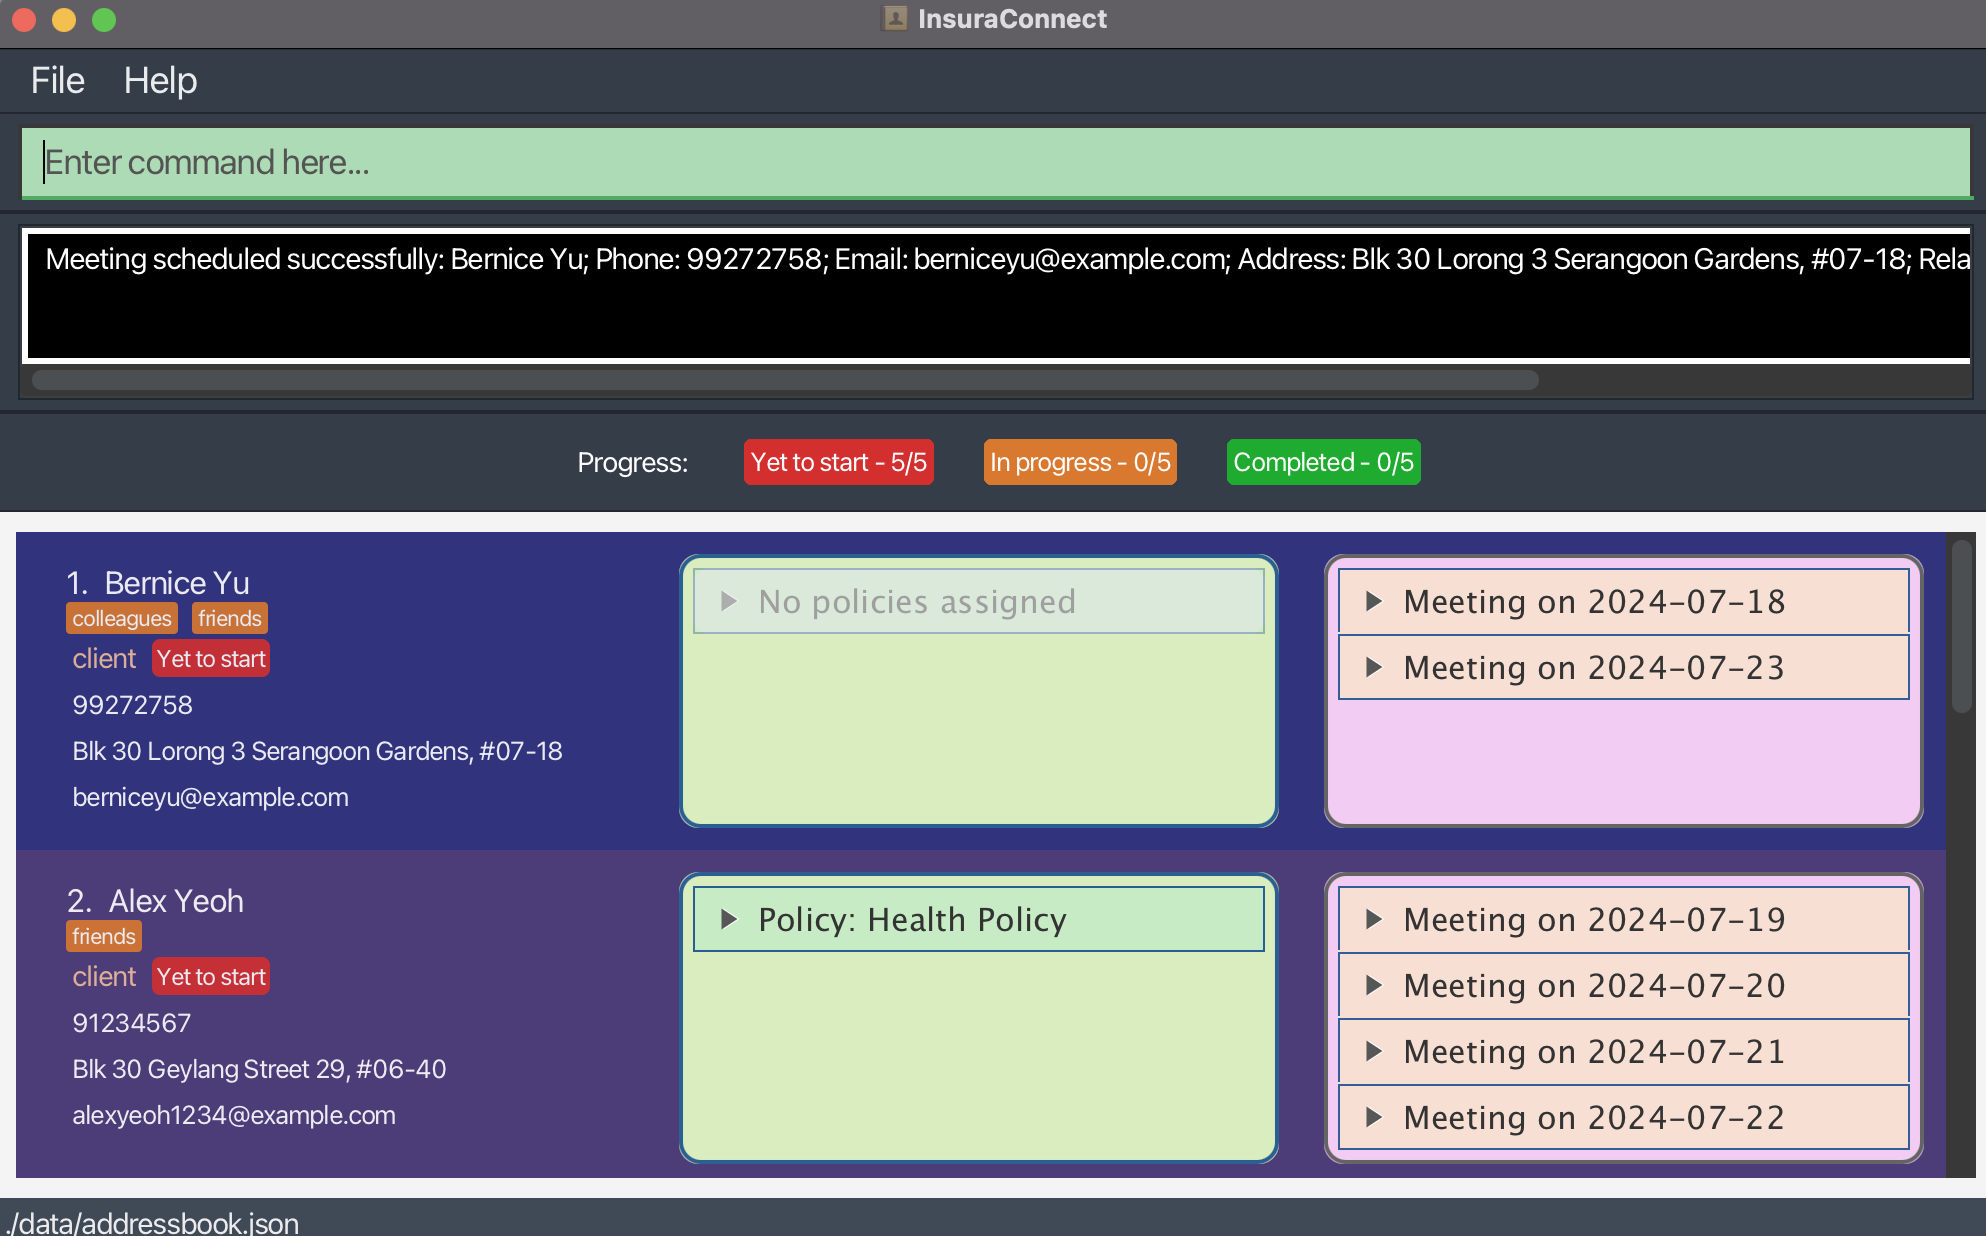1986x1236 pixels.
Task: Click the vertical scrollbar of client list
Action: pyautogui.click(x=1961, y=626)
